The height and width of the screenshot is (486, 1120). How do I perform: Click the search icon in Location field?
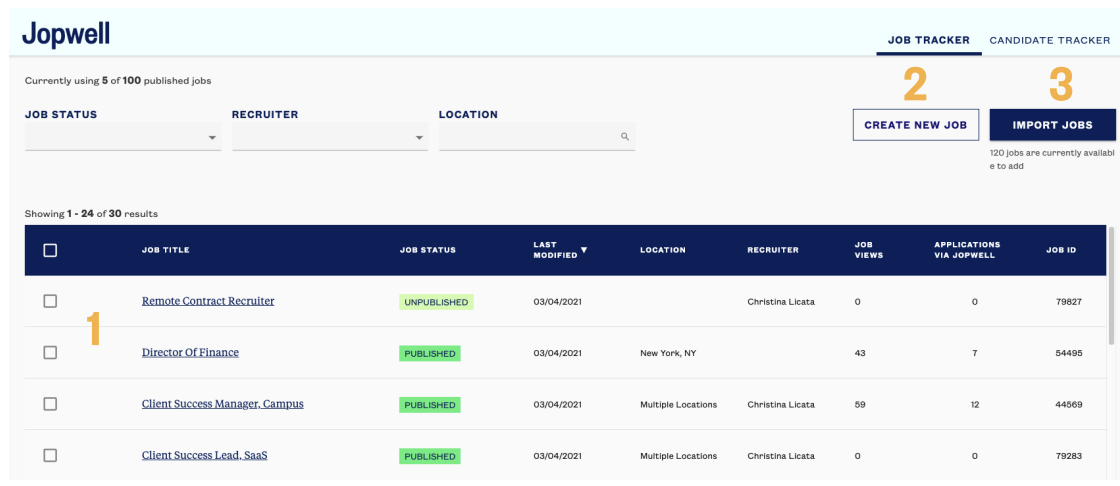[x=624, y=136]
